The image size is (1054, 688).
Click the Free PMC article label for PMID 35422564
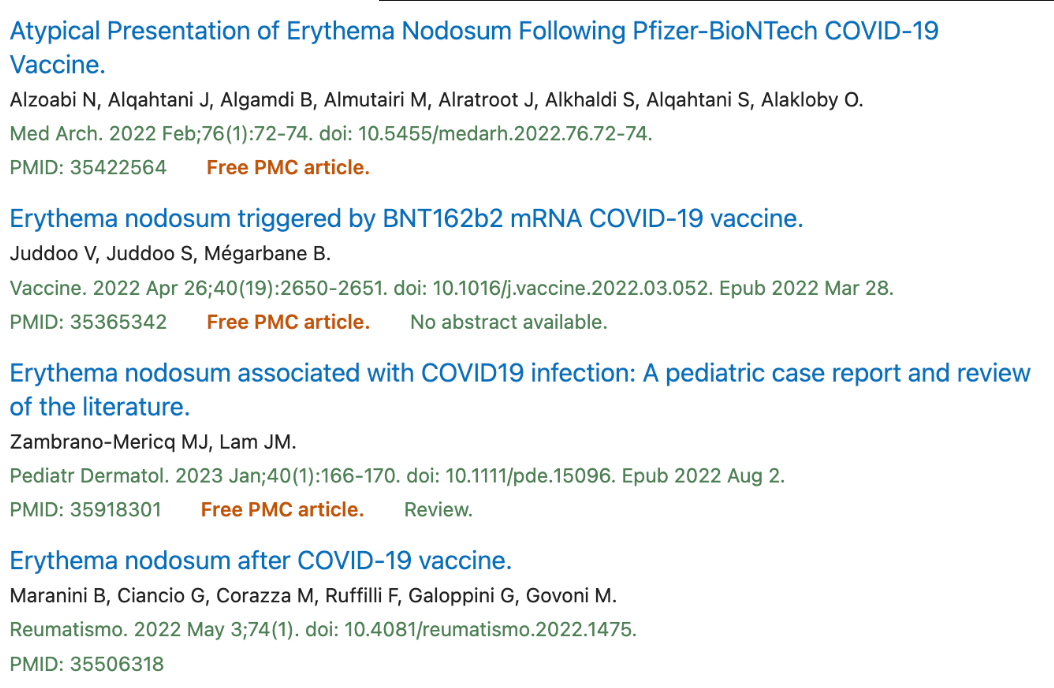pos(288,167)
